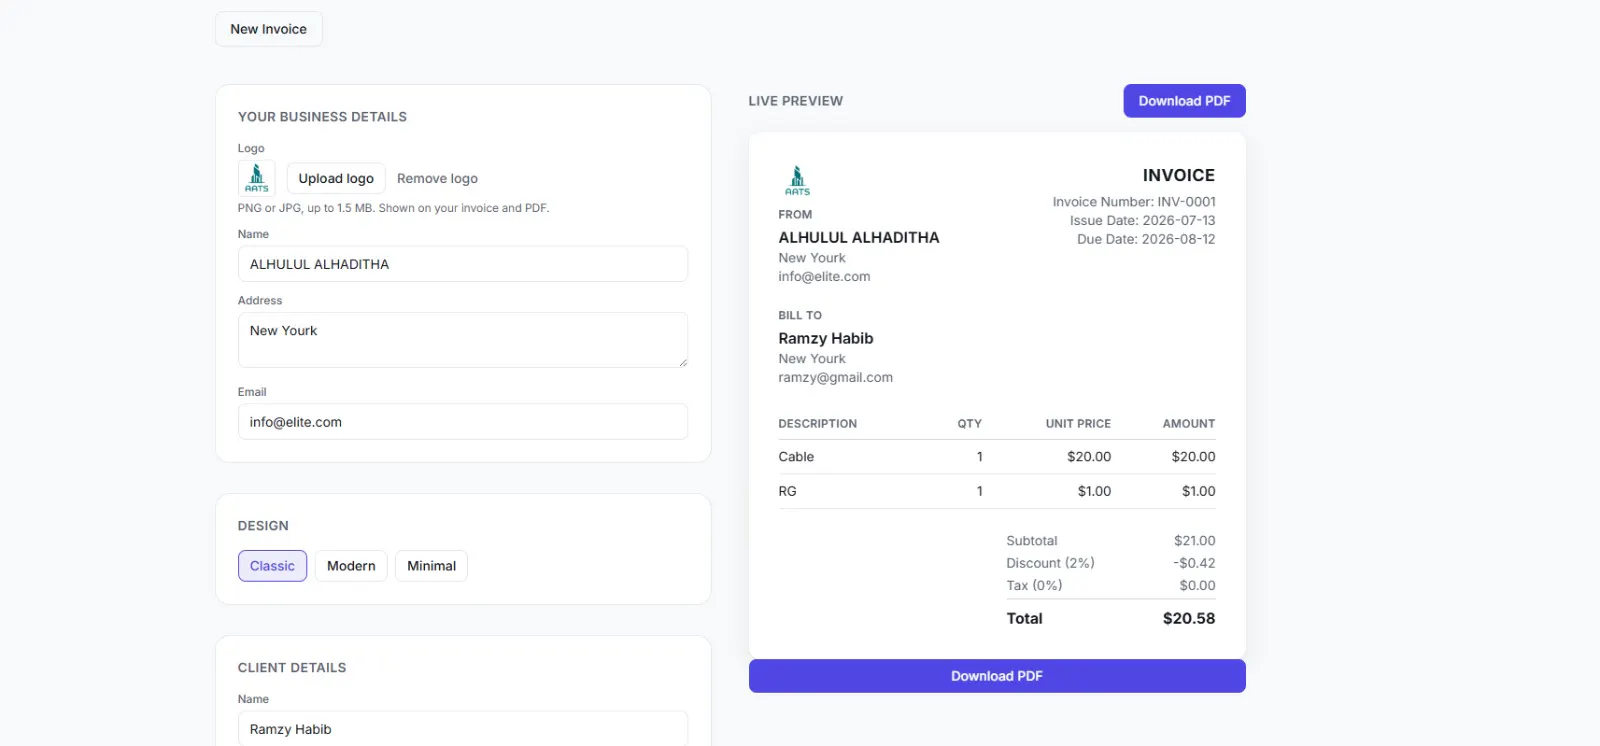Viewport: 1600px width, 746px height.
Task: Click the -$0.42 discount value
Action: click(1194, 563)
